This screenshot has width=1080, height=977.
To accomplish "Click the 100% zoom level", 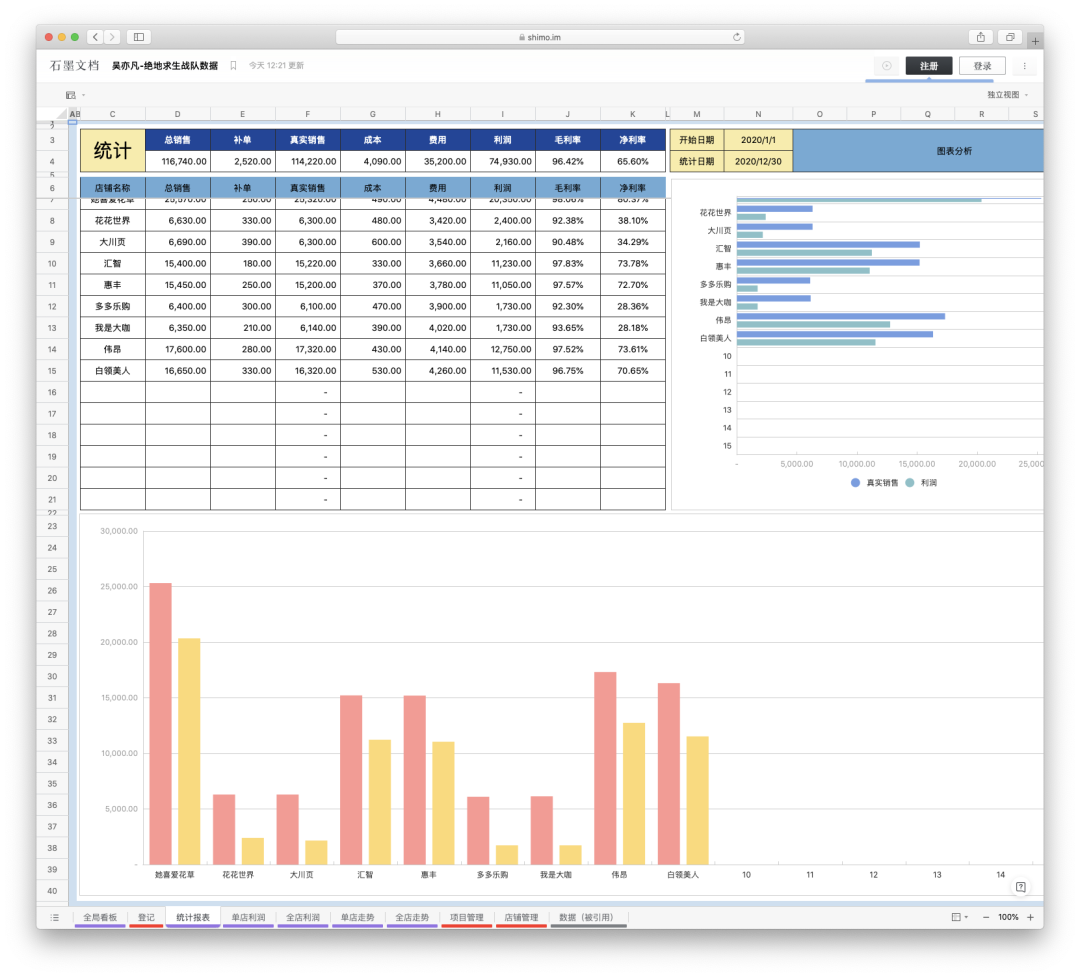I will pyautogui.click(x=1008, y=917).
